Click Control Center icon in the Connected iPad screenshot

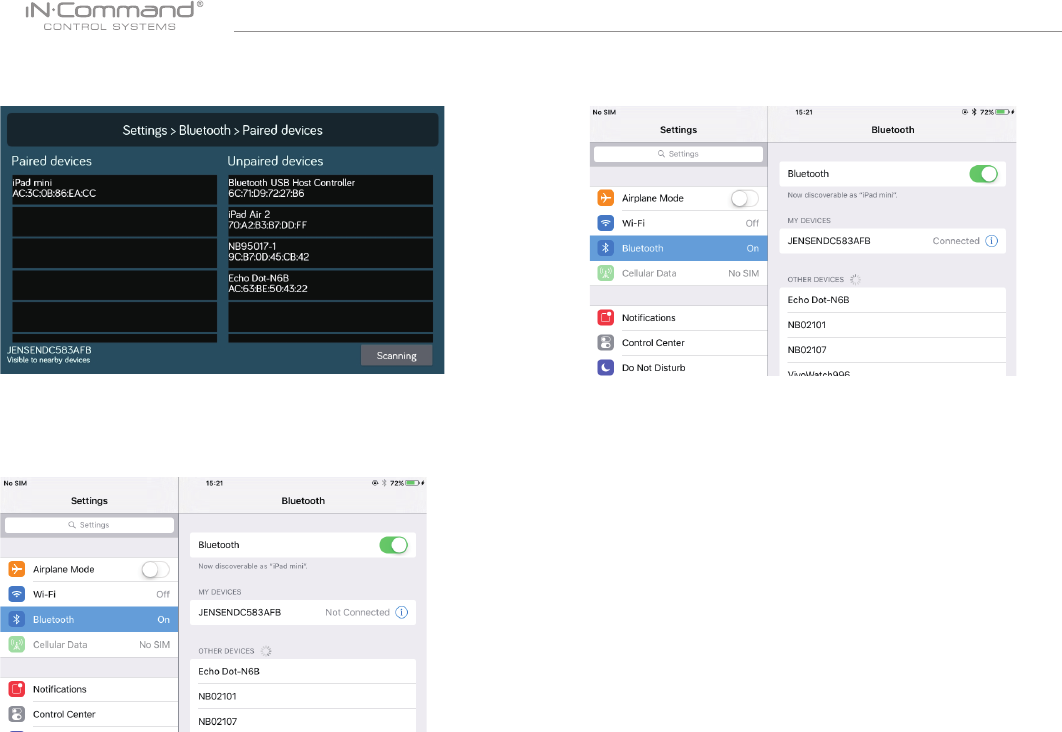point(606,343)
